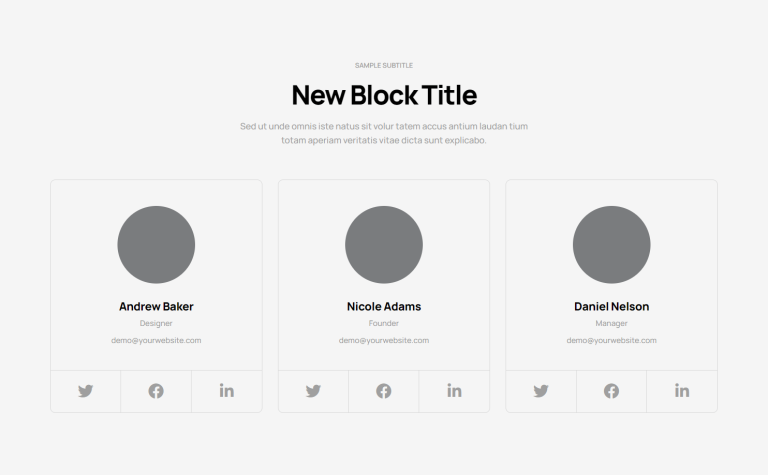The width and height of the screenshot is (768, 475).
Task: Open Andrew Baker's Facebook profile icon
Action: [156, 391]
